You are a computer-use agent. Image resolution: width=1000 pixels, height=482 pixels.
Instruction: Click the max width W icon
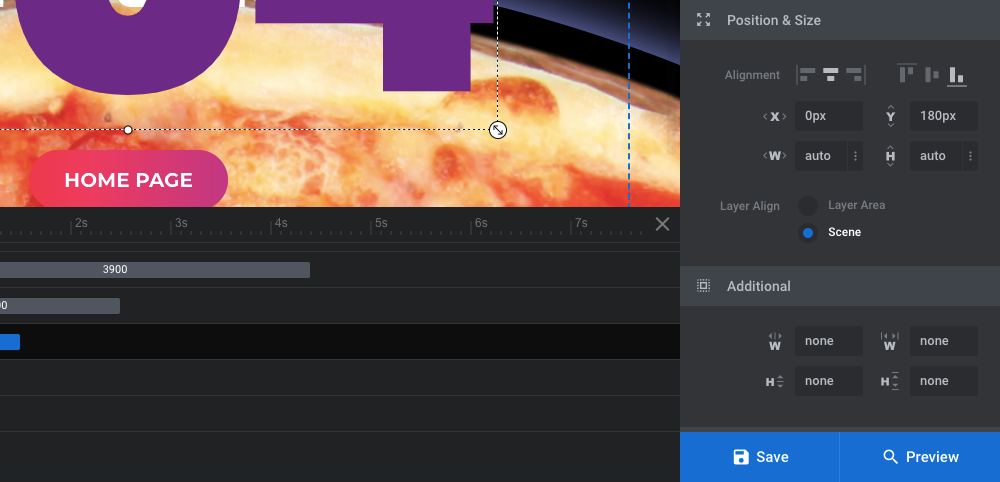(890, 342)
